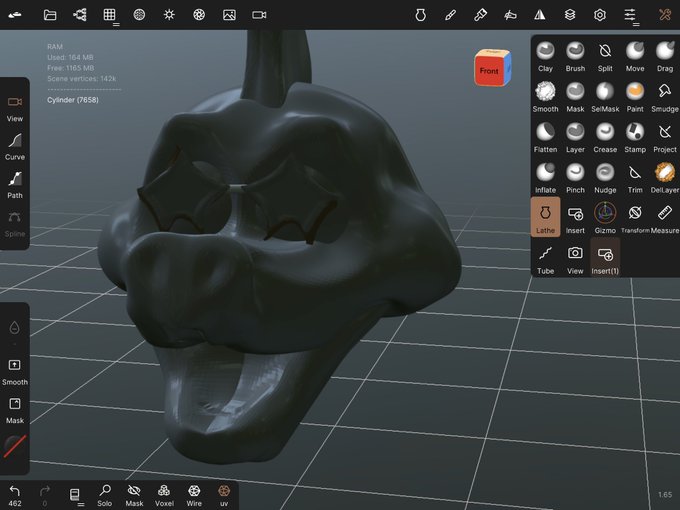Viewport: 680px width, 510px height.
Task: Open the settings gear menu
Action: tap(600, 15)
